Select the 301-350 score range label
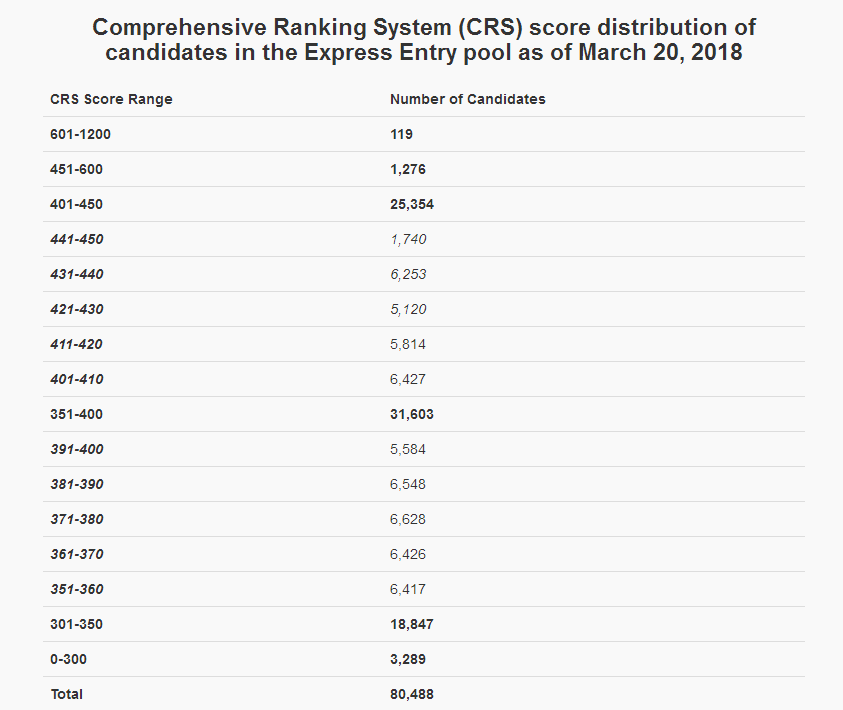843x710 pixels. click(76, 624)
